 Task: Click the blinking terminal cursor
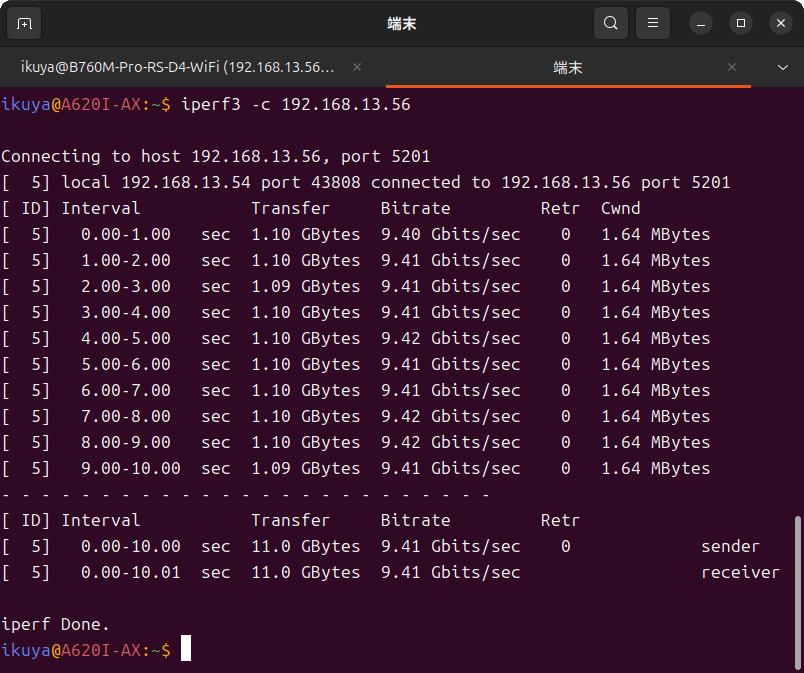click(x=184, y=649)
